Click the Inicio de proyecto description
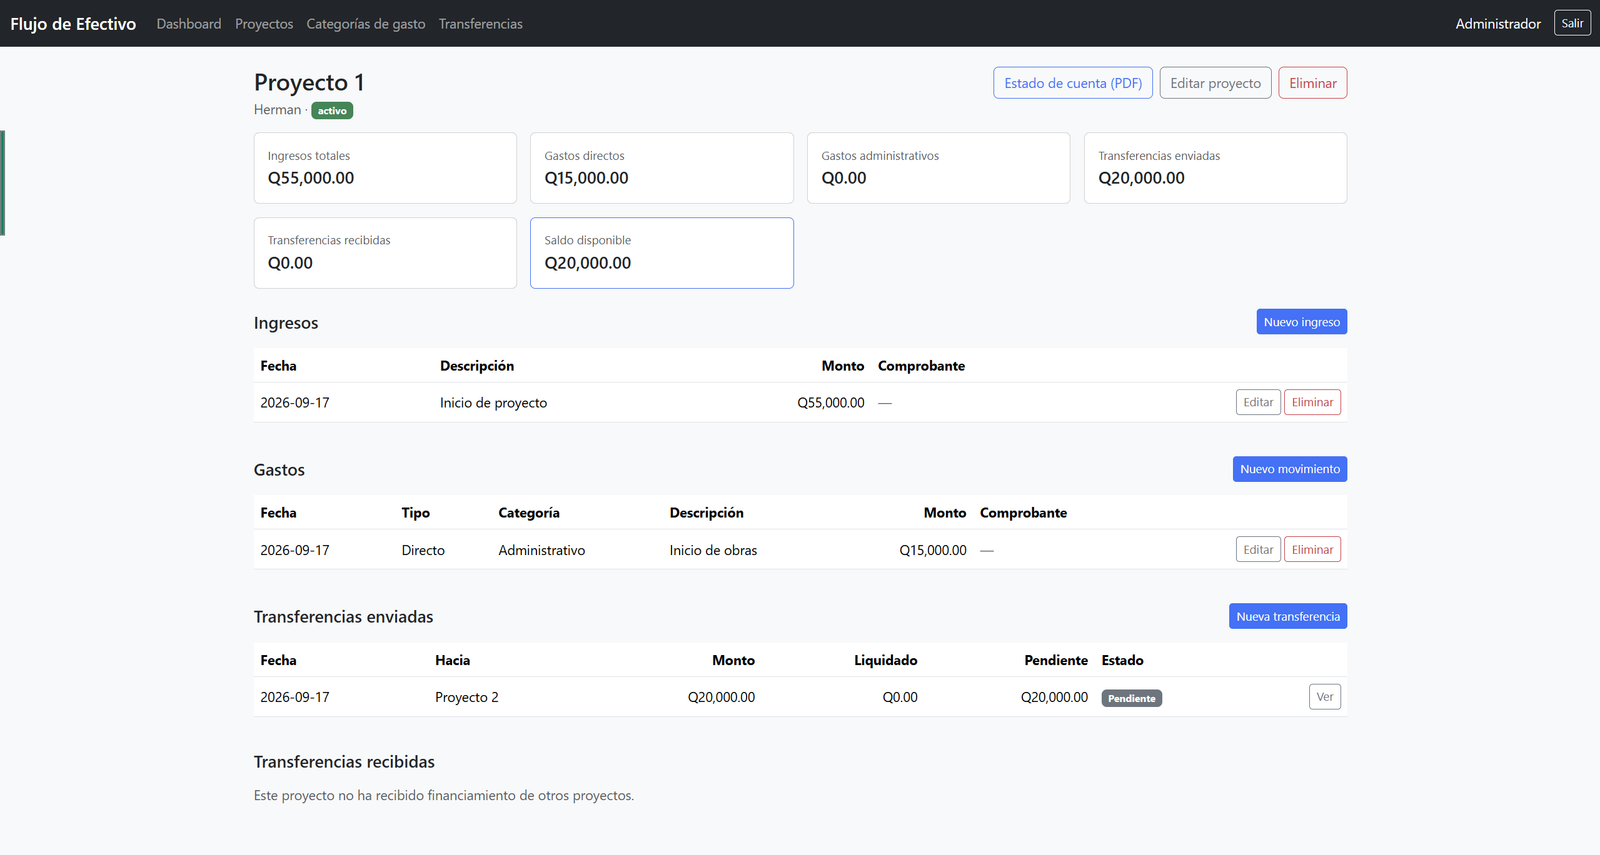Viewport: 1600px width, 855px height. coord(493,403)
